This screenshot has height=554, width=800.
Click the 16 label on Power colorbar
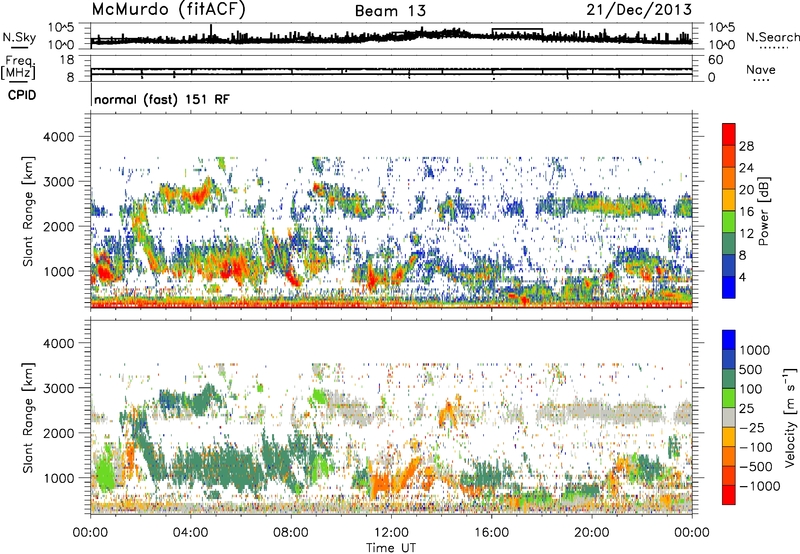(x=746, y=211)
